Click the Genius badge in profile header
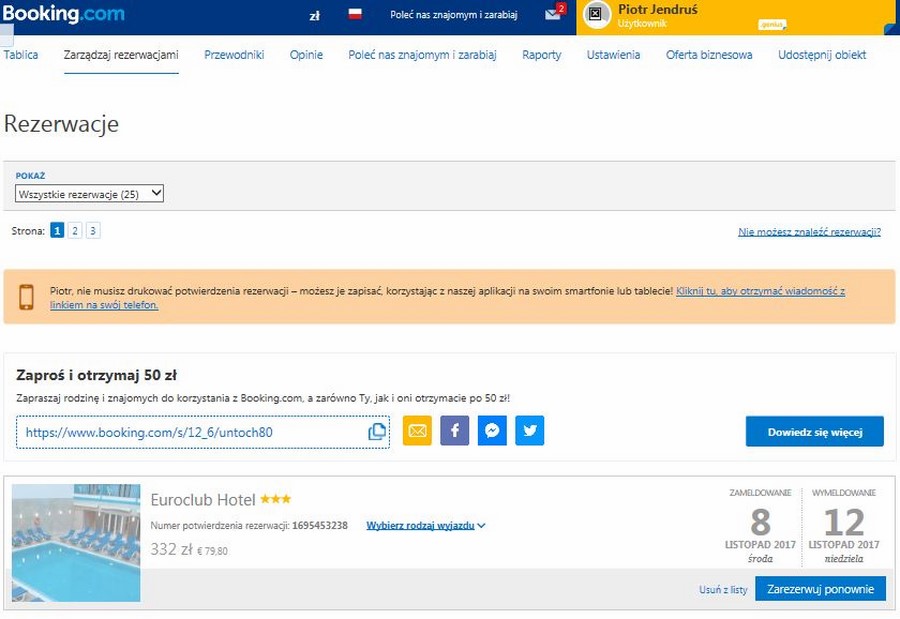Image resolution: width=900 pixels, height=619 pixels. (x=772, y=24)
